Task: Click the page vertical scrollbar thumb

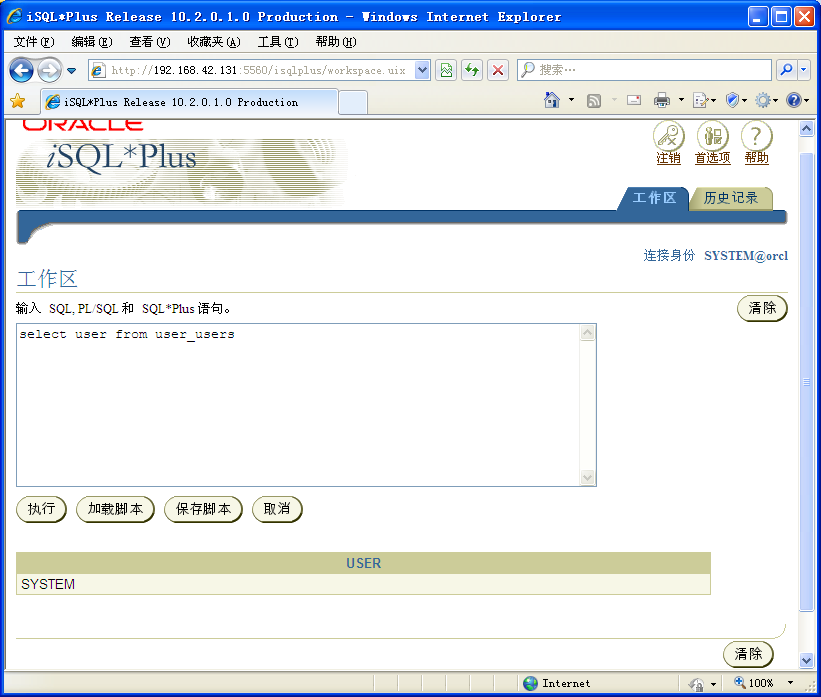Action: [806, 382]
